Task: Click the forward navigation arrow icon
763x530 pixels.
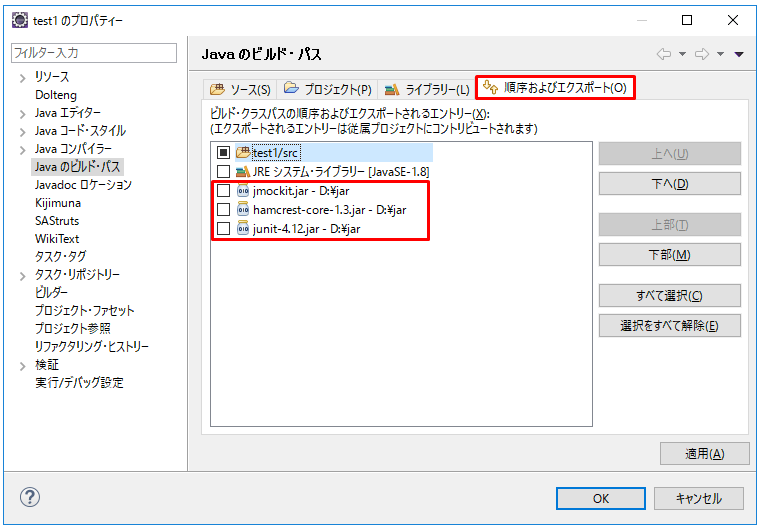Action: pyautogui.click(x=702, y=54)
